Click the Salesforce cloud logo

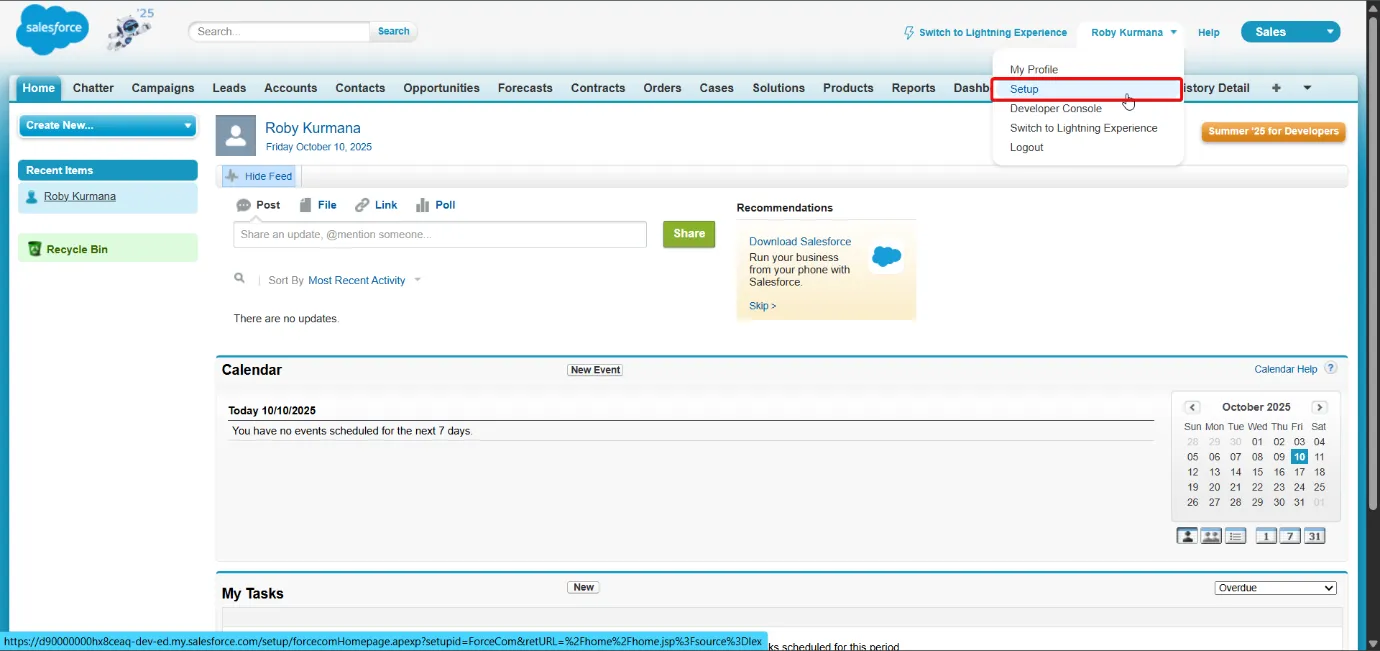(52, 29)
